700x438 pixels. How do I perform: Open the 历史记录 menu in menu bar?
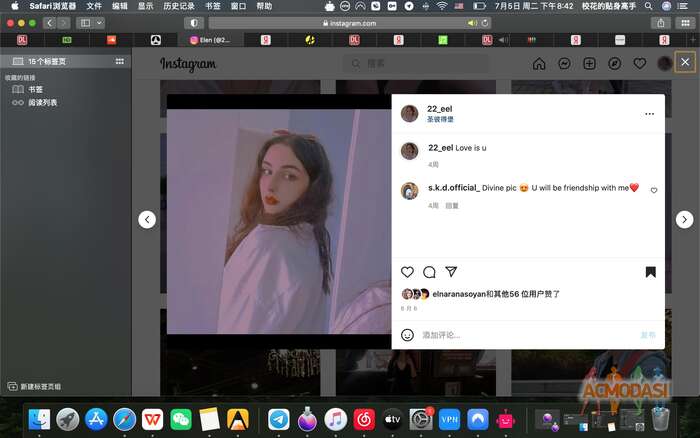[179, 6]
